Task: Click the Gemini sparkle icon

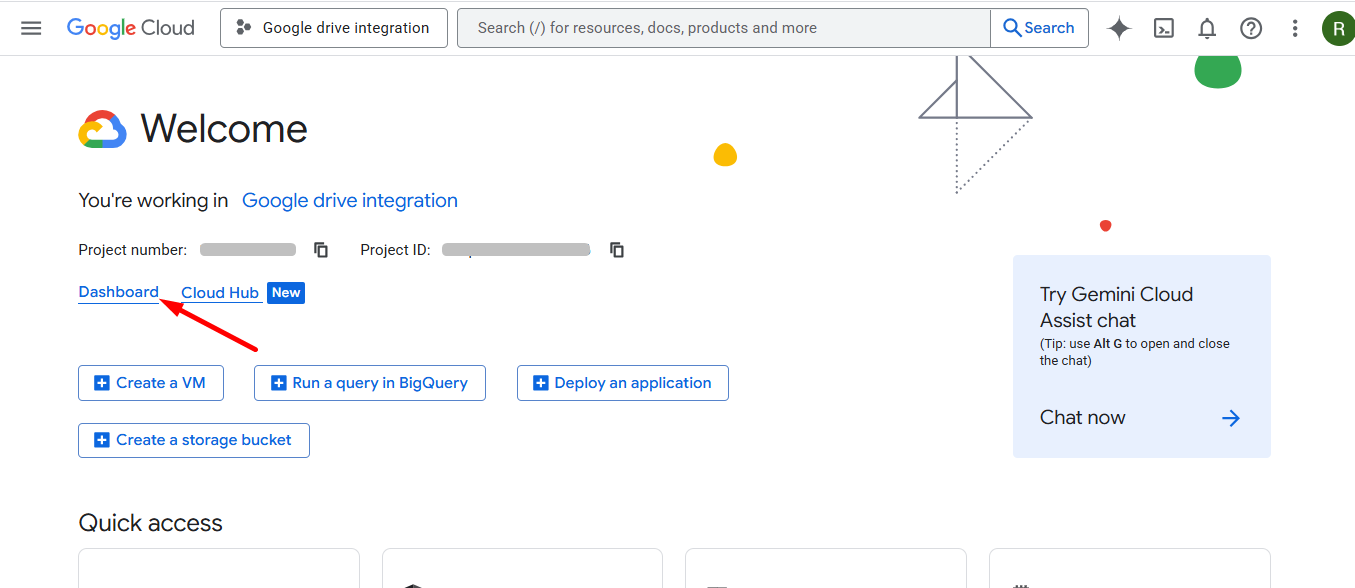Action: (1119, 28)
